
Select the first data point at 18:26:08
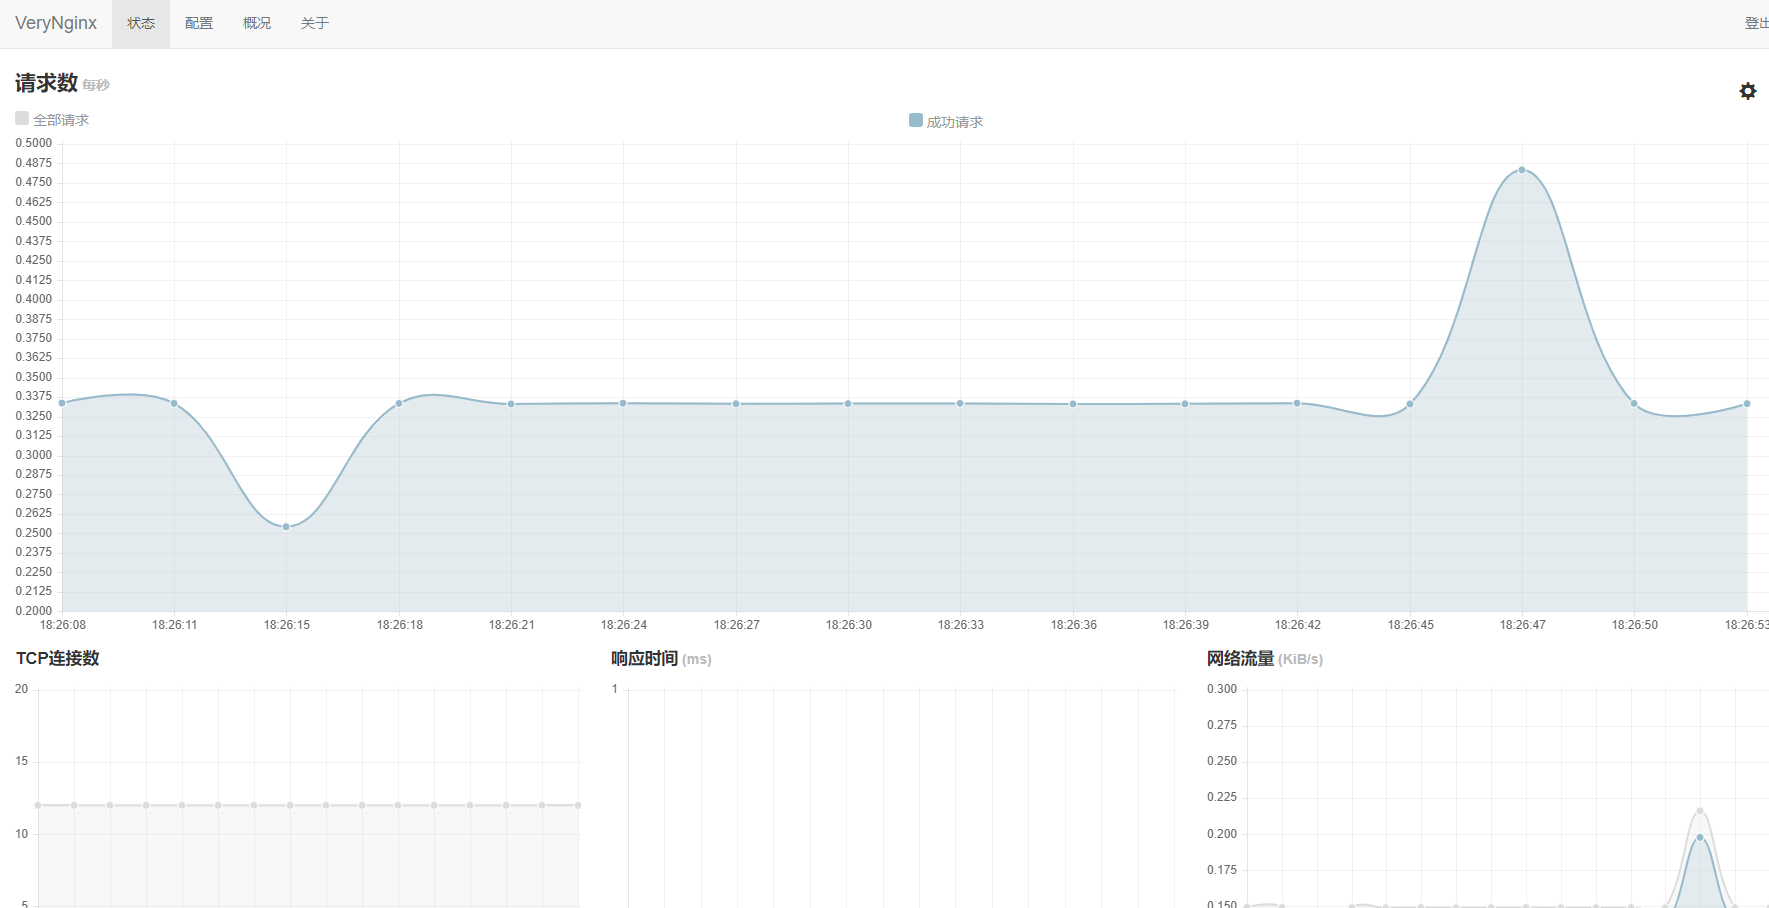point(62,403)
